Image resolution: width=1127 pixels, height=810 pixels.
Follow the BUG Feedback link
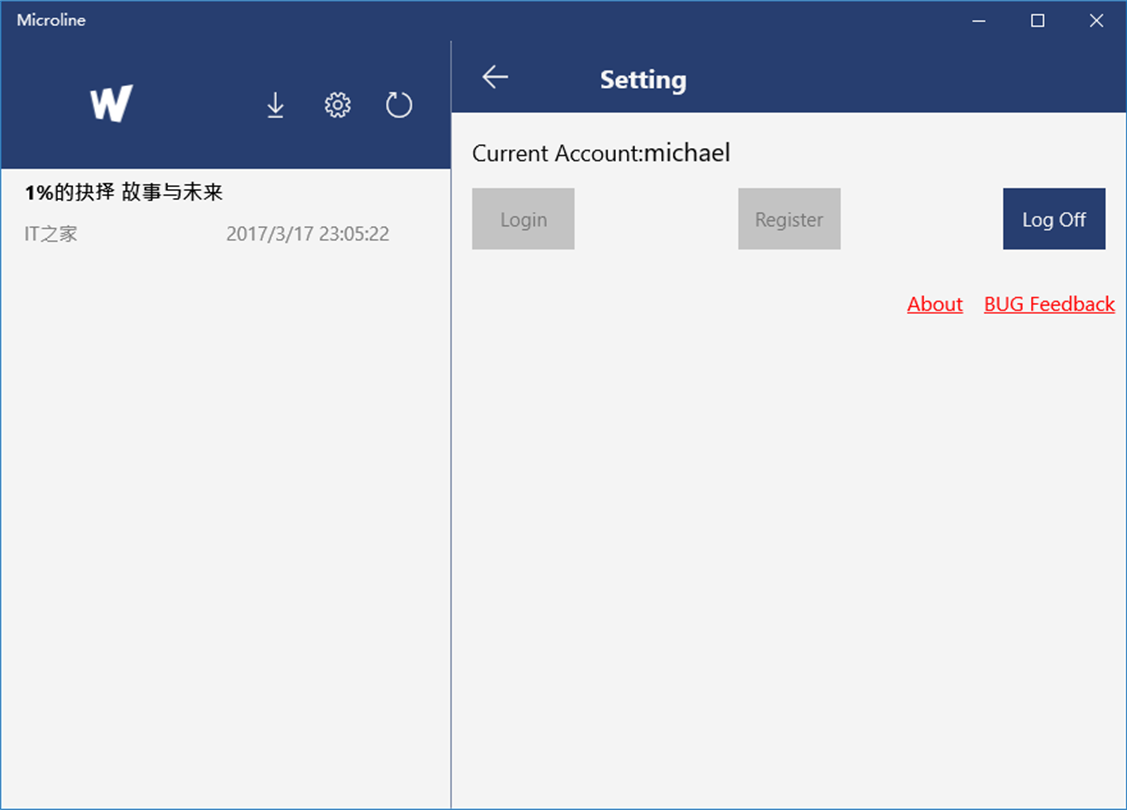click(1049, 304)
